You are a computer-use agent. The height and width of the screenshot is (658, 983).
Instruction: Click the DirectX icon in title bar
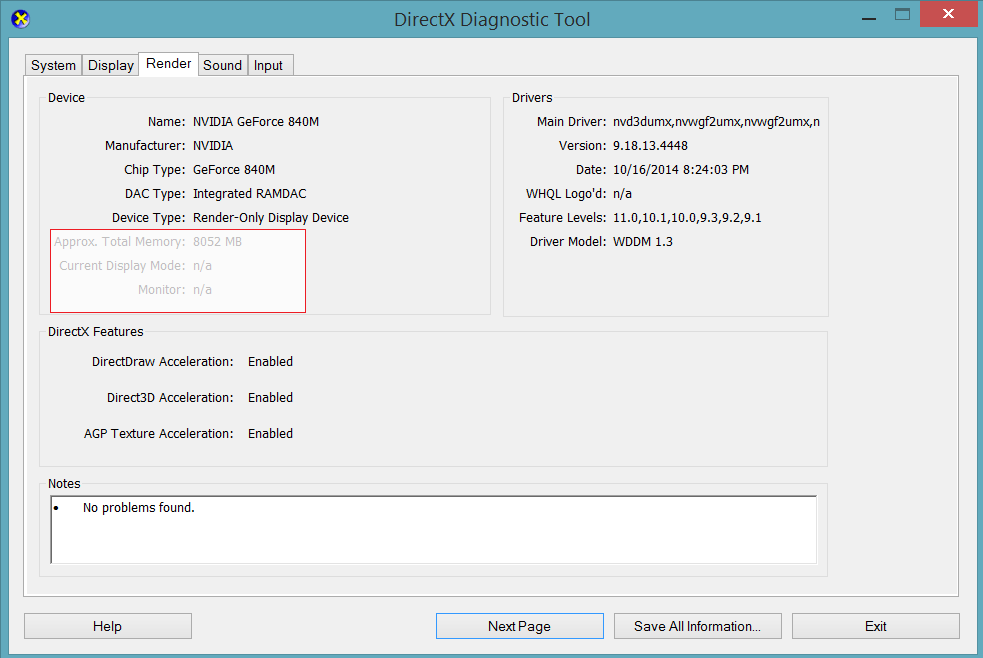pos(21,19)
